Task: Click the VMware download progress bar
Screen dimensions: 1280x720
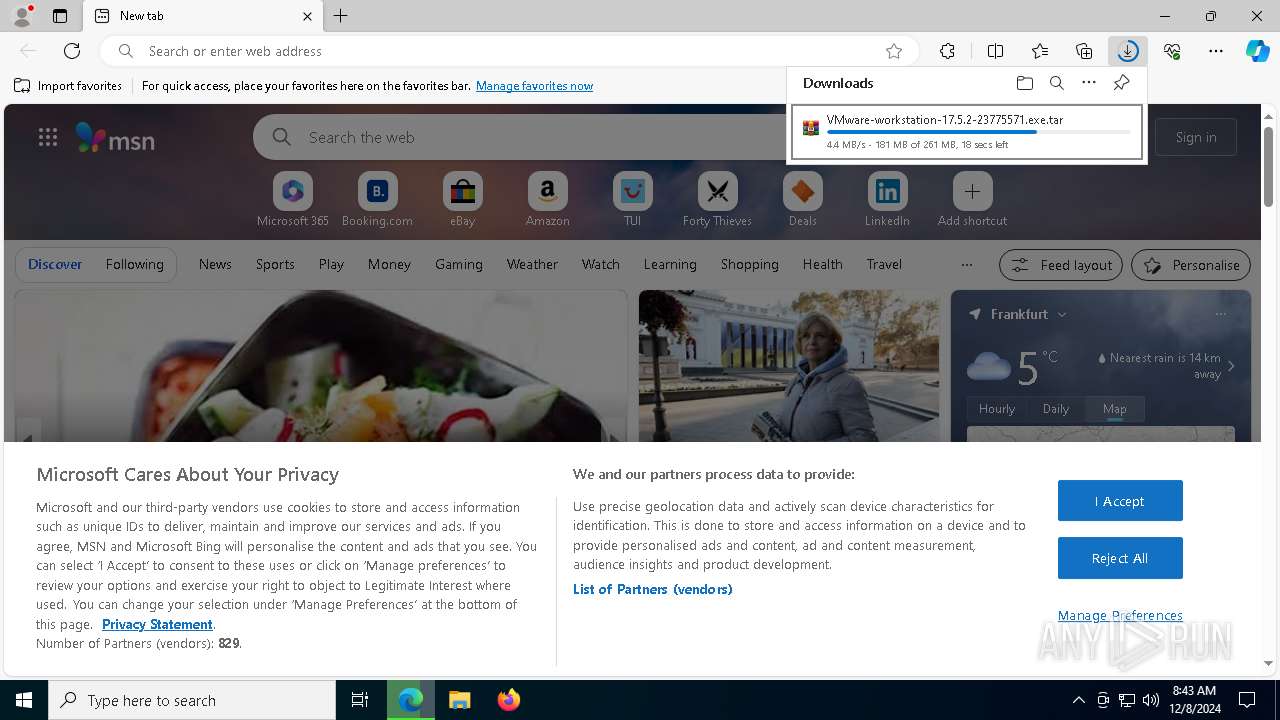Action: point(978,132)
